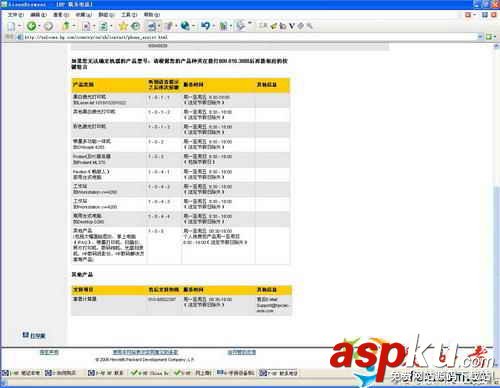
Task: Click the New blank page icon
Action: point(12,26)
